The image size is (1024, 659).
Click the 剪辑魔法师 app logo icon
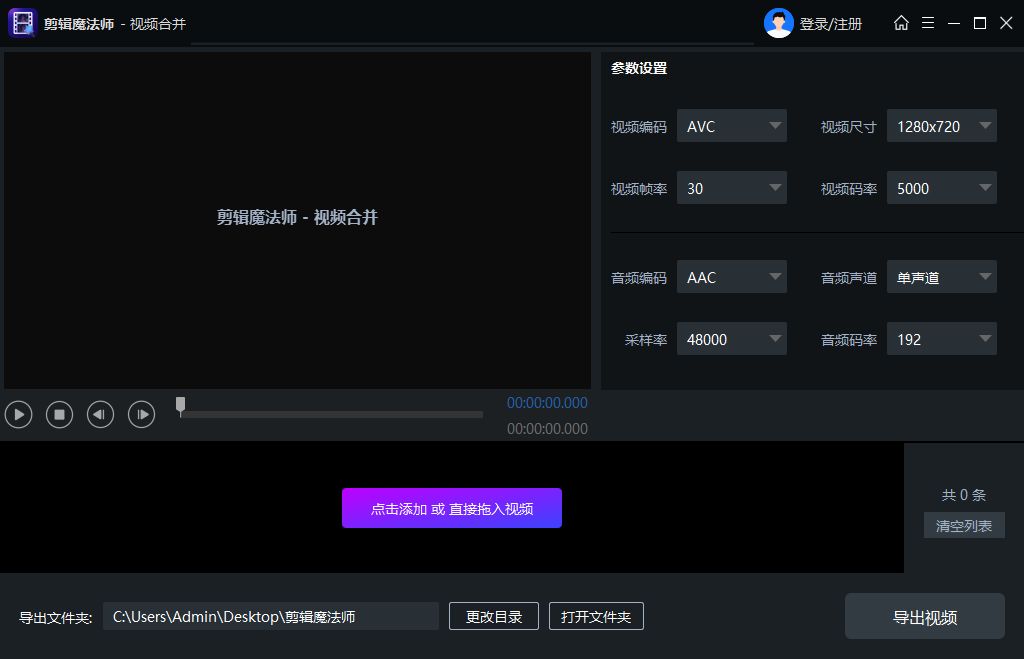22,24
